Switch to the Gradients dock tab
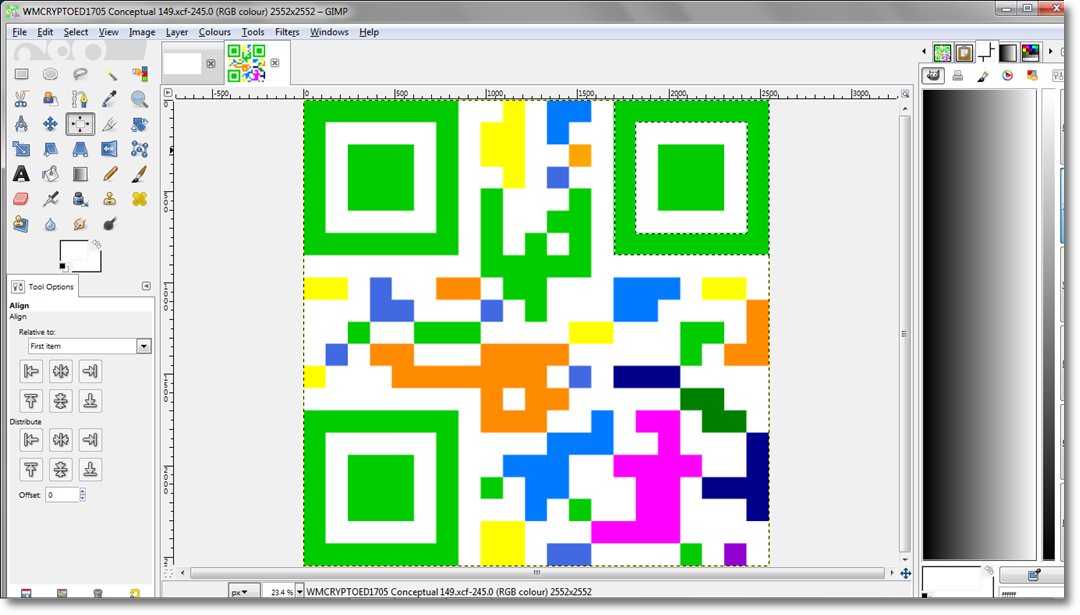 tap(1008, 52)
